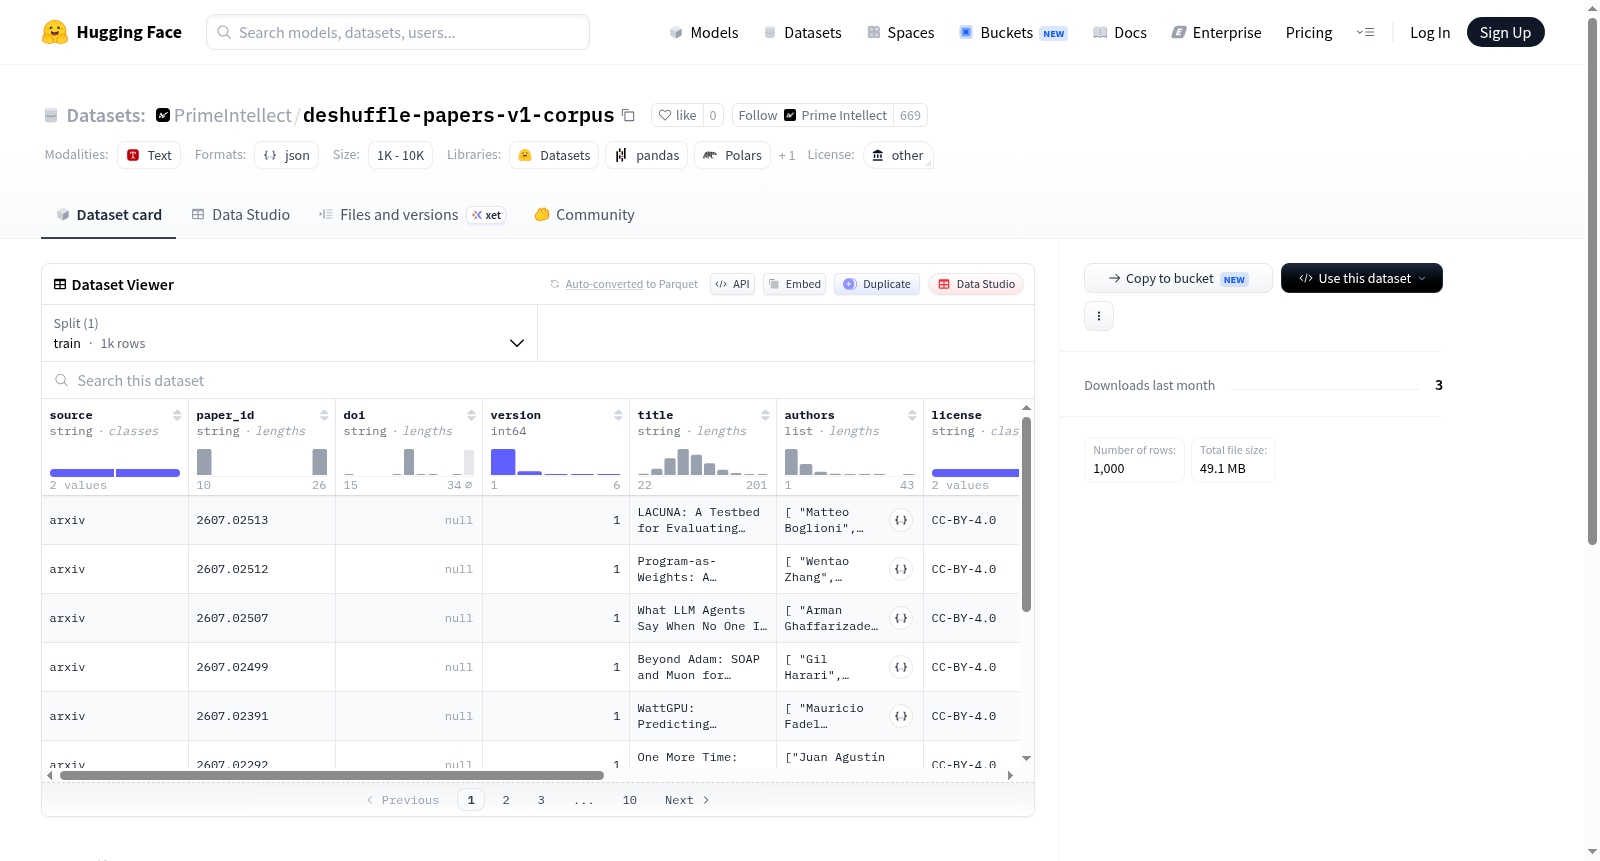Show the +1 more libraries
Viewport: 1600px width, 861px height.
point(787,155)
